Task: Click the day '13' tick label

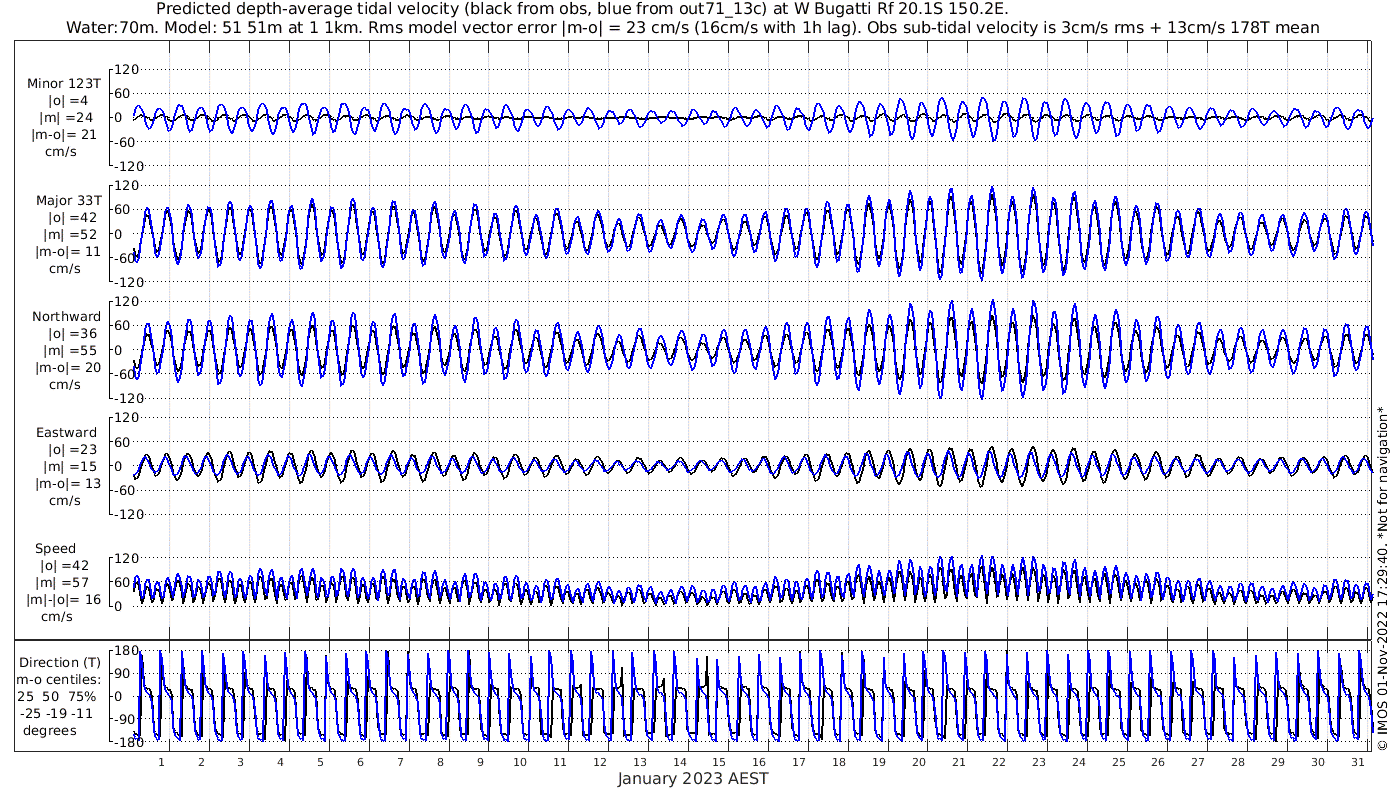Action: point(639,762)
